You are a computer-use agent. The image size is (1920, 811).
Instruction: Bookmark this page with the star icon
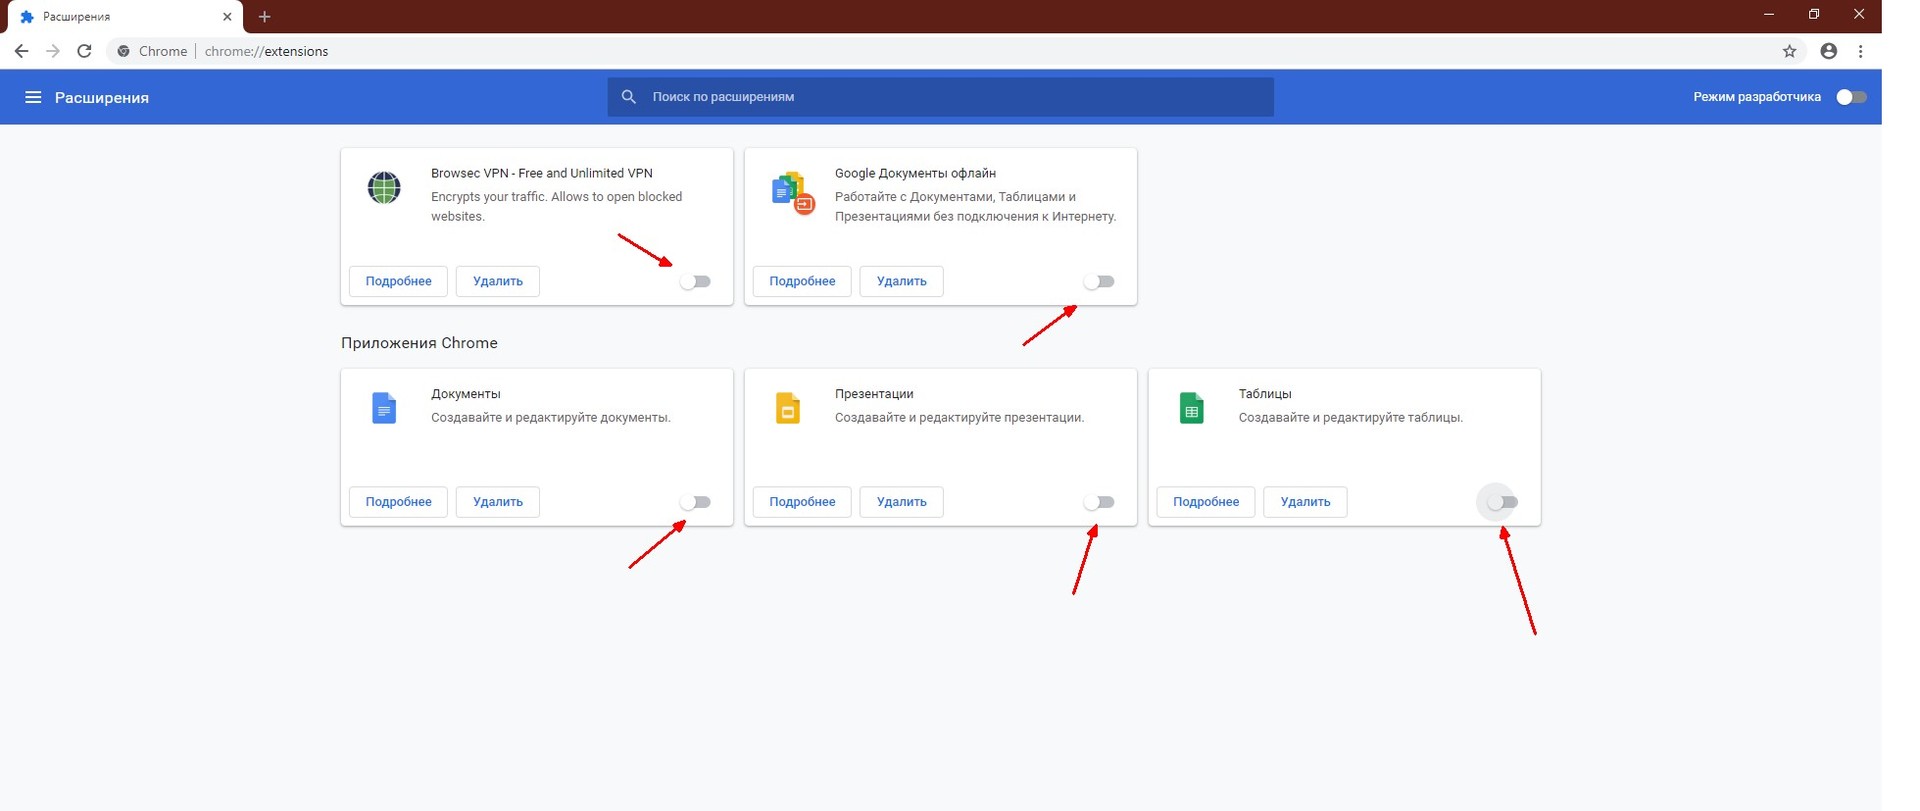click(x=1790, y=51)
